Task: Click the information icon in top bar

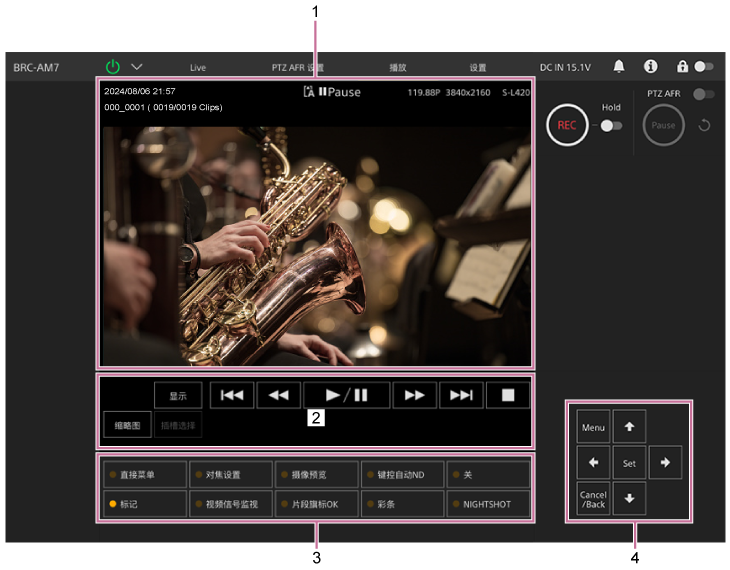Action: coord(650,67)
